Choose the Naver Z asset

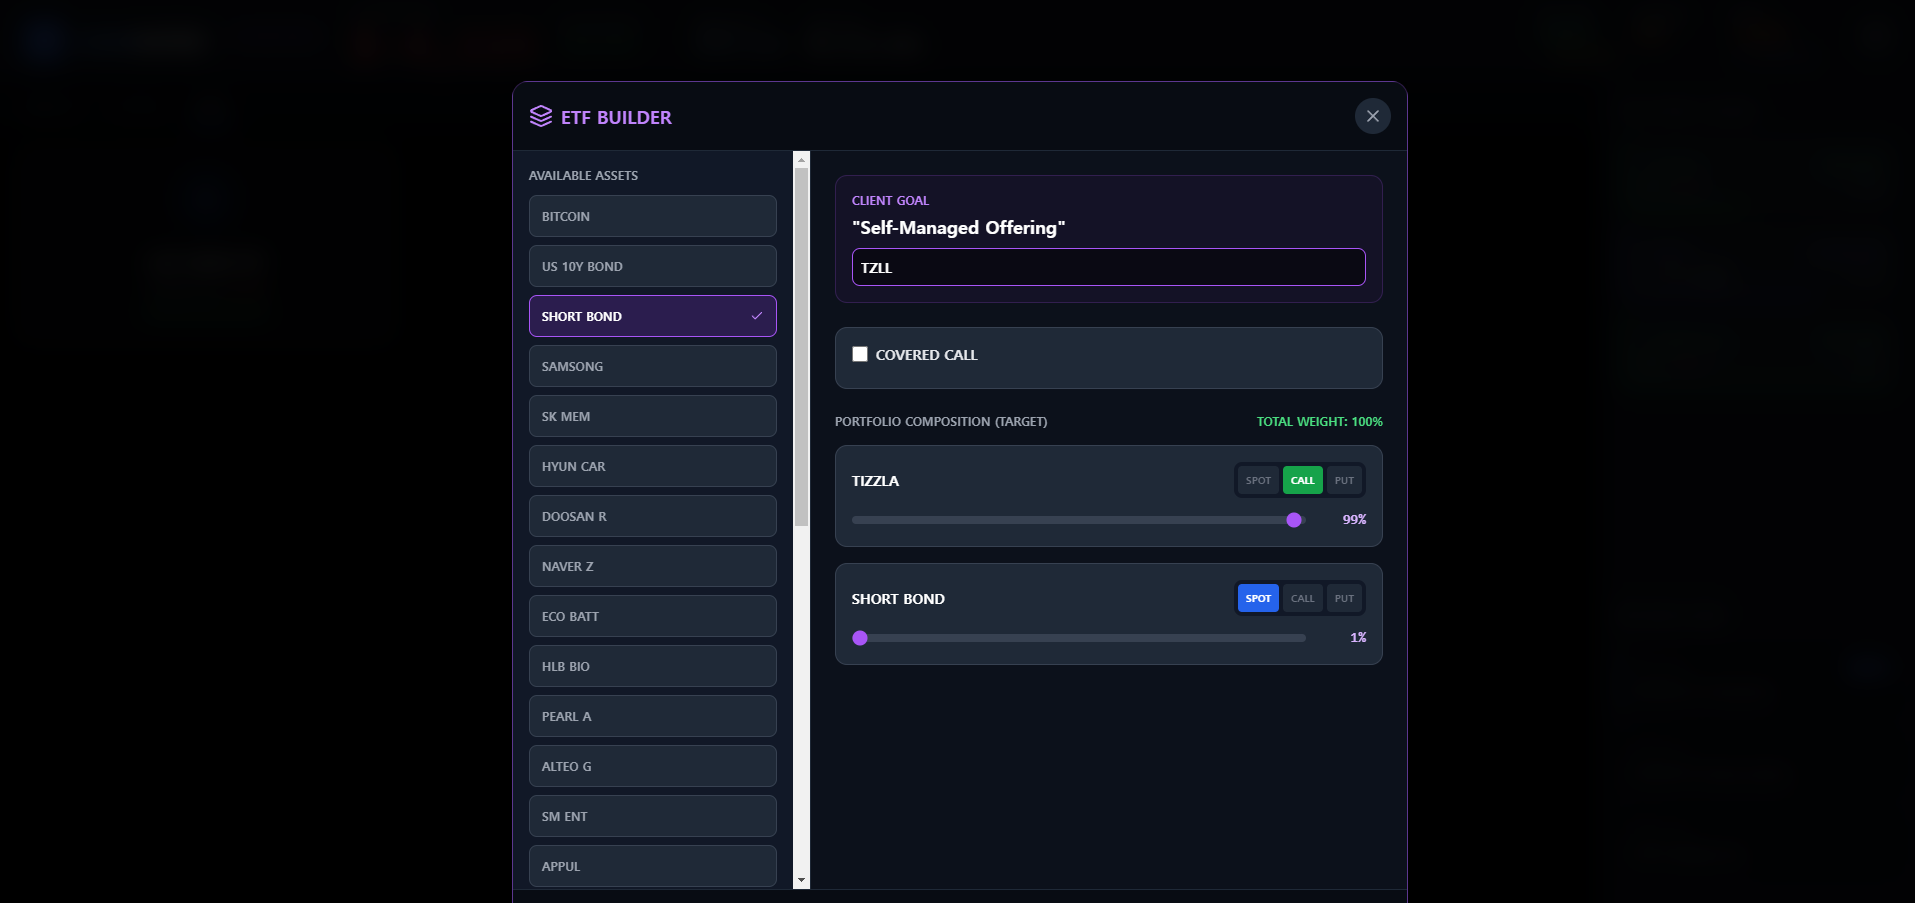(x=652, y=566)
